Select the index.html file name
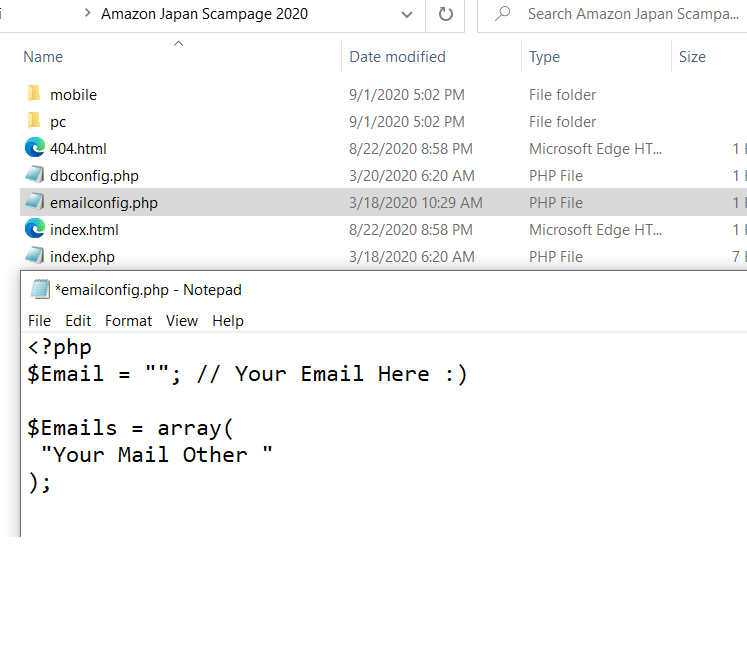This screenshot has height=669, width=747. pos(84,230)
